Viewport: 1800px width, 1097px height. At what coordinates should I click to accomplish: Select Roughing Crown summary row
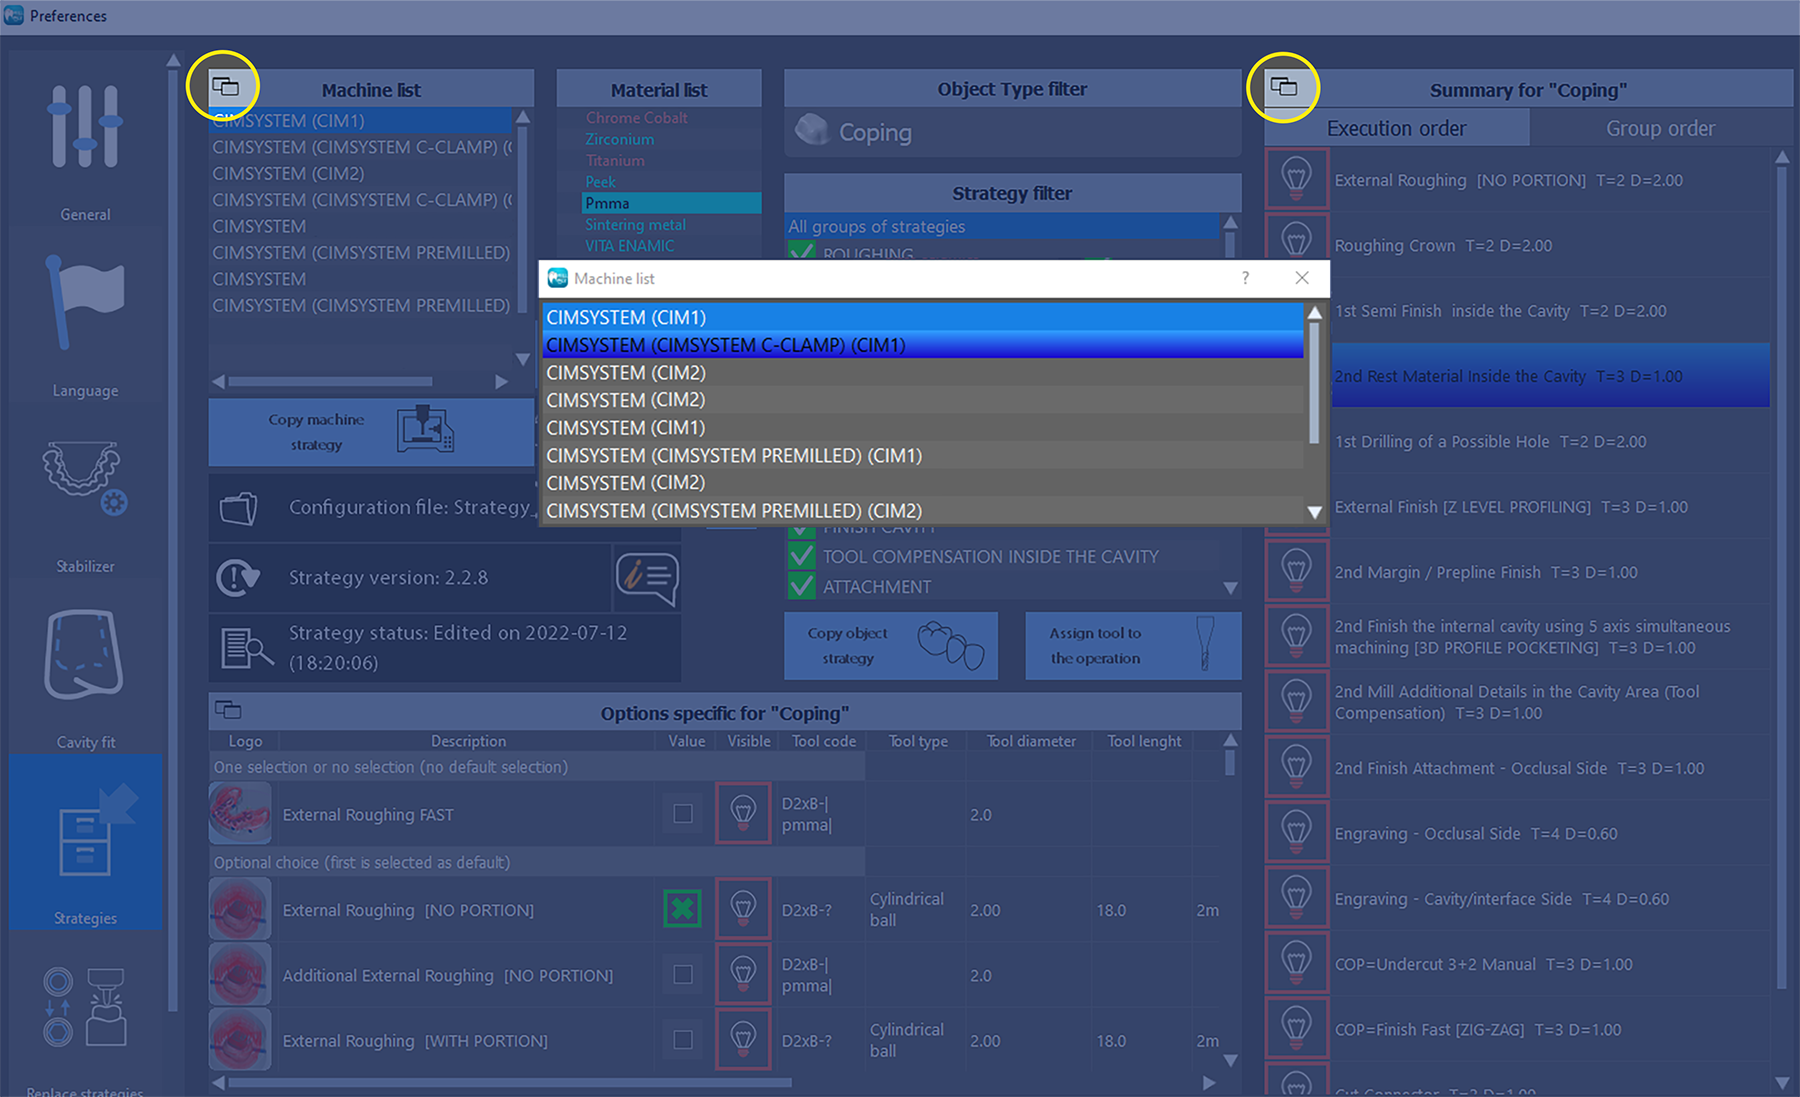[1550, 245]
